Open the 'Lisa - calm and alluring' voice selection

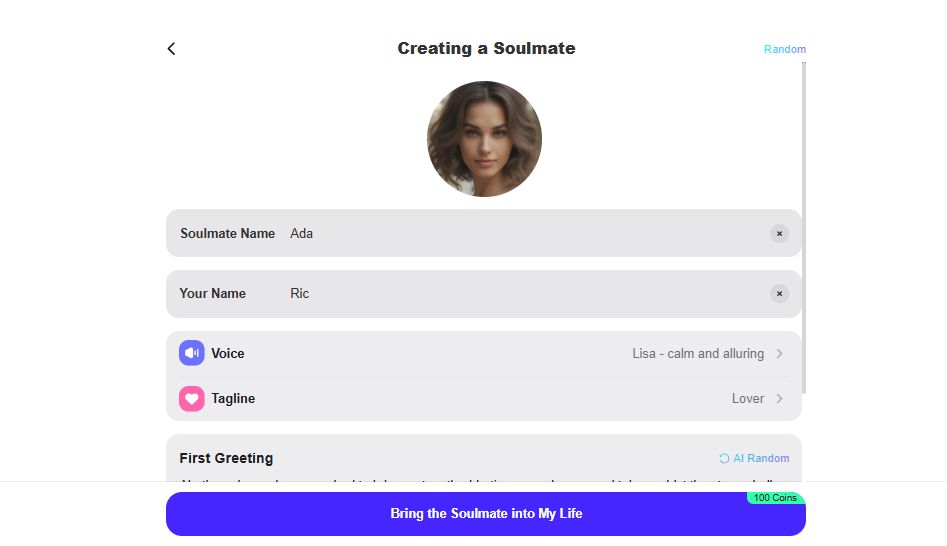click(697, 354)
